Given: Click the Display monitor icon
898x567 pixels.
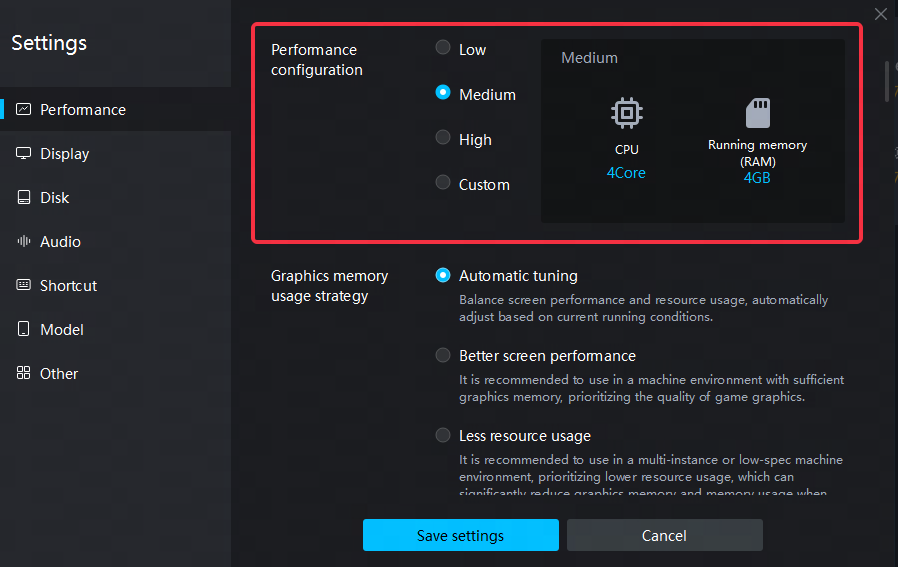Looking at the screenshot, I should click(23, 153).
